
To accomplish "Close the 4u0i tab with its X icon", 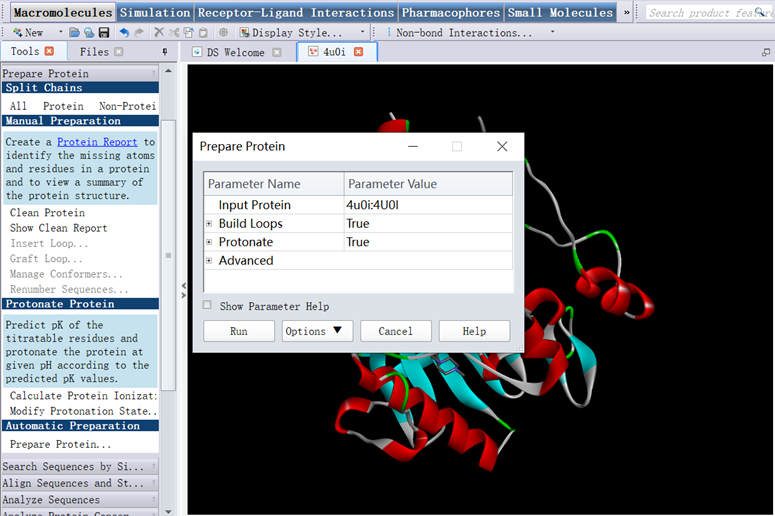I will (x=359, y=52).
